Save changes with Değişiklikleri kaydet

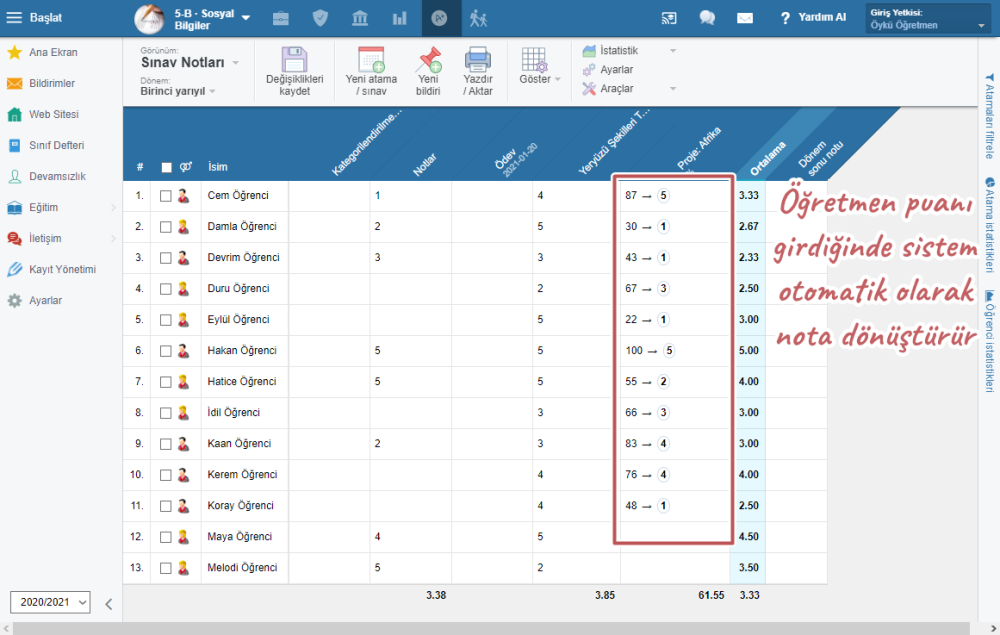pos(295,71)
